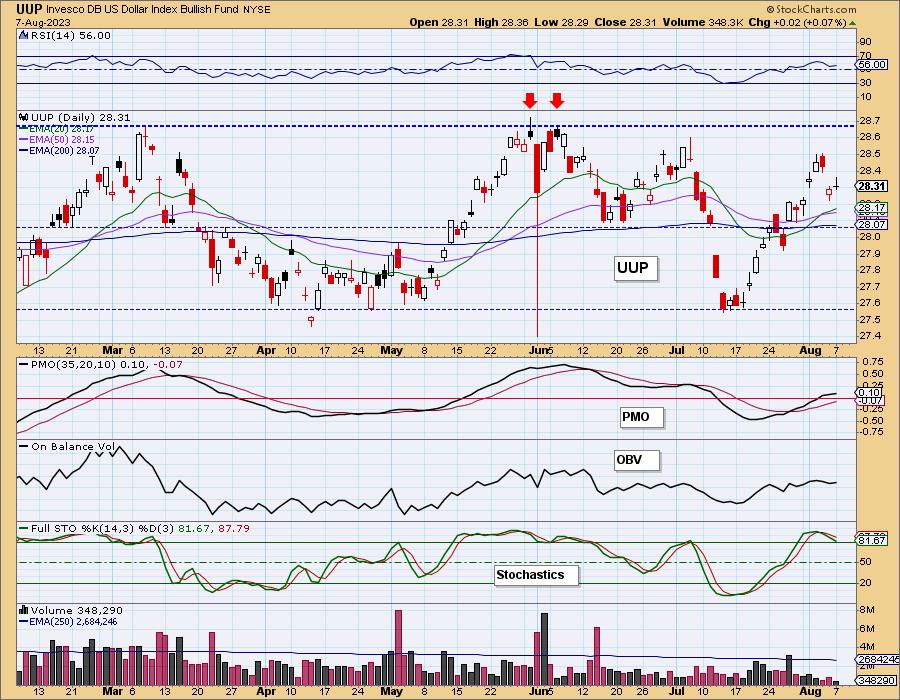Click the 81.67 stochastic value tag at right
This screenshot has height=700, width=900.
[x=872, y=540]
